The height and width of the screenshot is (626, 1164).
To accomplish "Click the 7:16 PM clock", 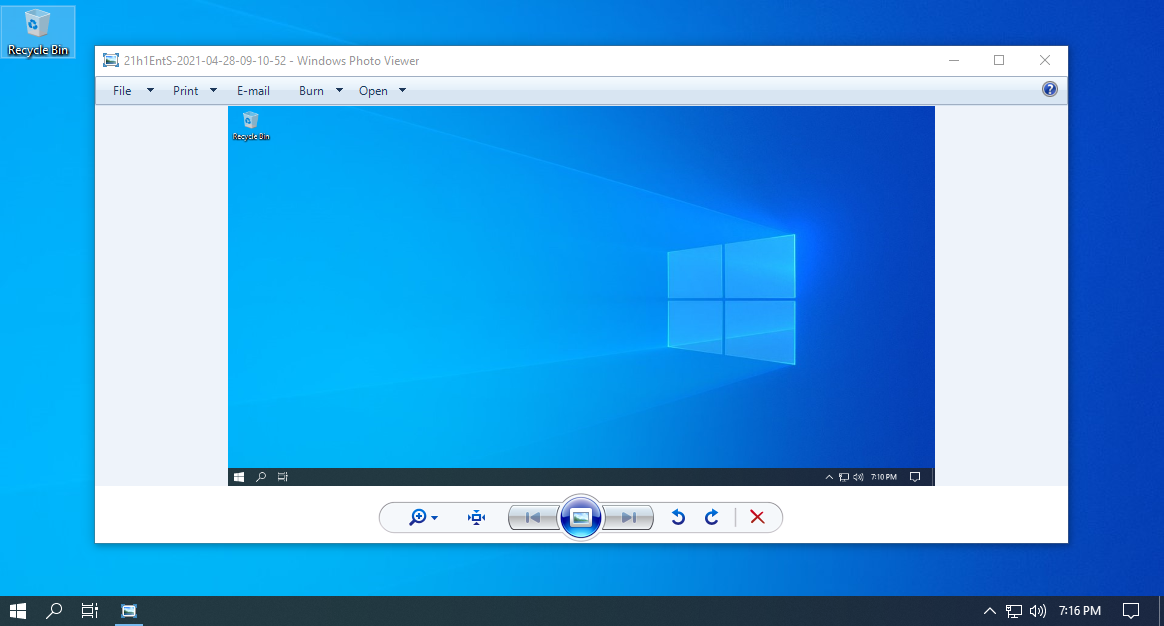I will (x=1079, y=611).
